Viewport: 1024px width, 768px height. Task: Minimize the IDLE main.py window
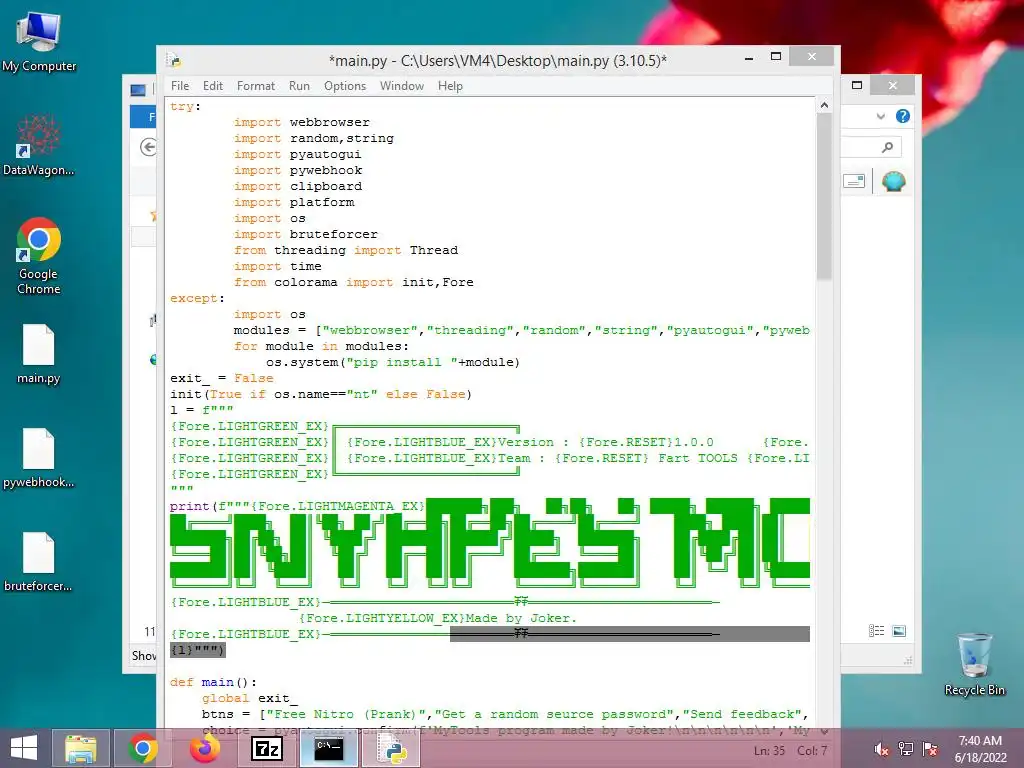point(749,57)
